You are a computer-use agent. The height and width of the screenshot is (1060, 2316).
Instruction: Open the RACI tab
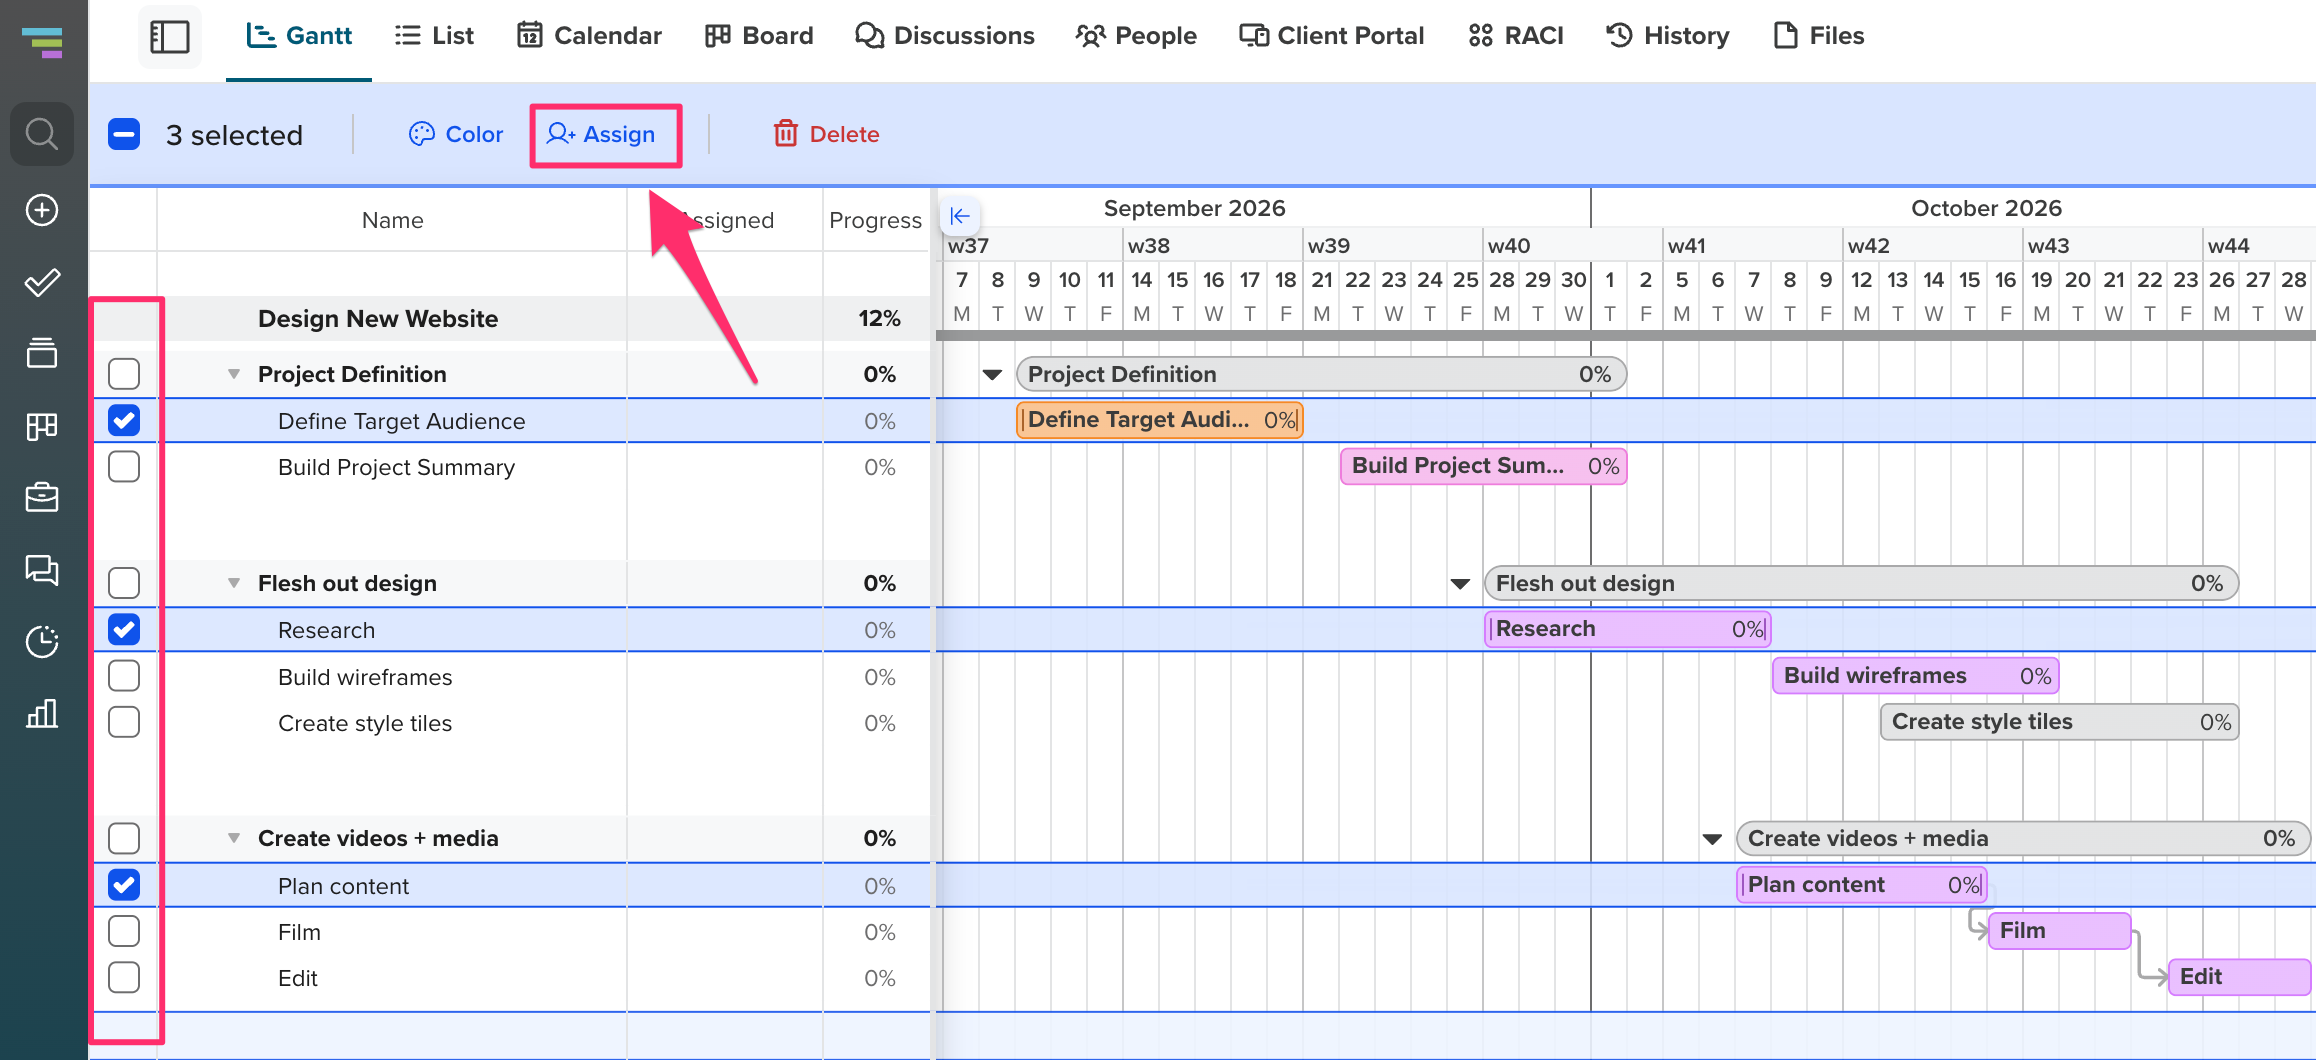1515,36
